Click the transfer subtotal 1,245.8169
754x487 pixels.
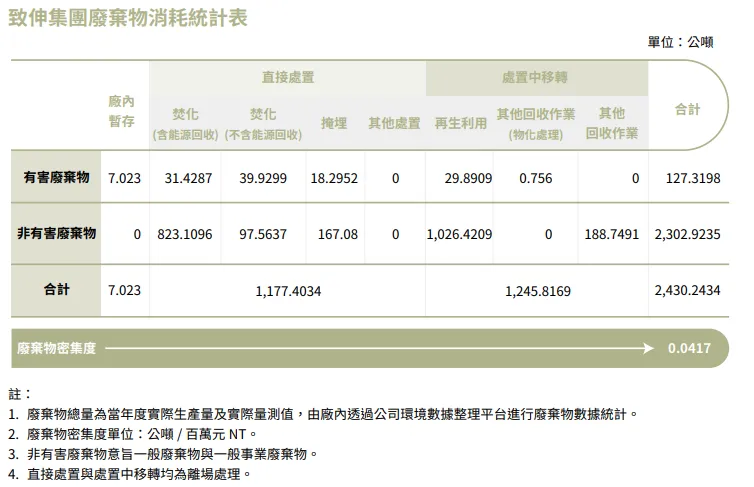tap(537, 290)
